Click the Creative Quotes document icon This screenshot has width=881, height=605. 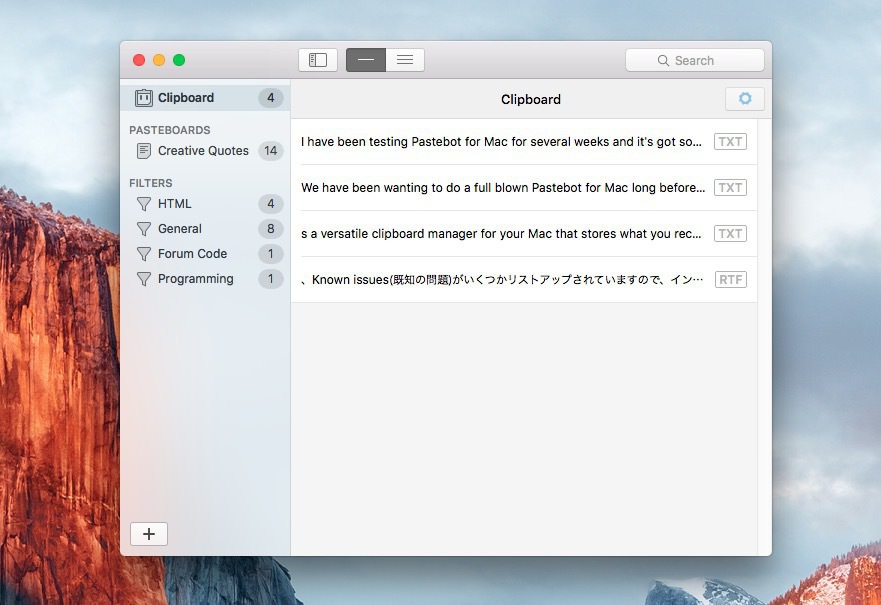[144, 151]
